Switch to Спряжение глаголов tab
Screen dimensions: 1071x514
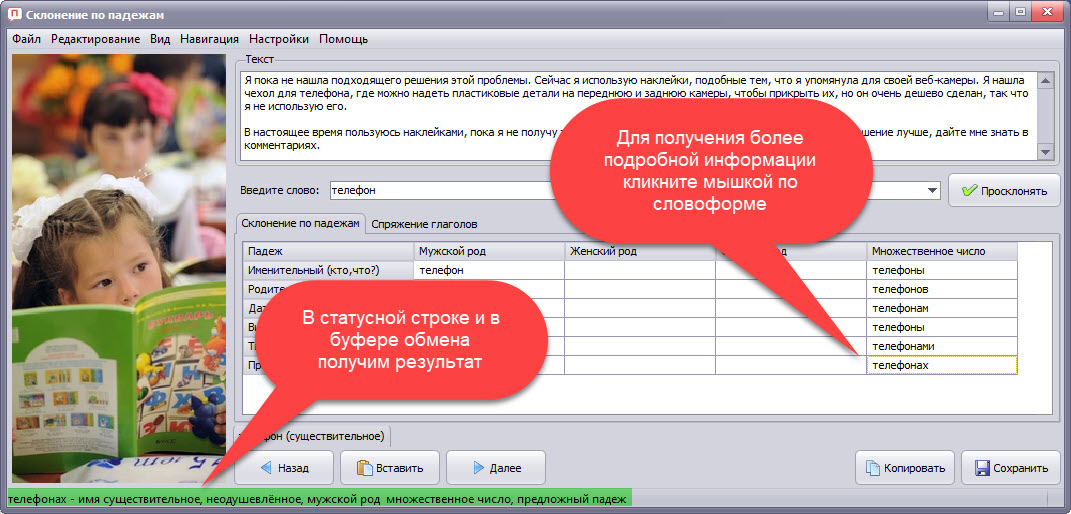point(424,224)
